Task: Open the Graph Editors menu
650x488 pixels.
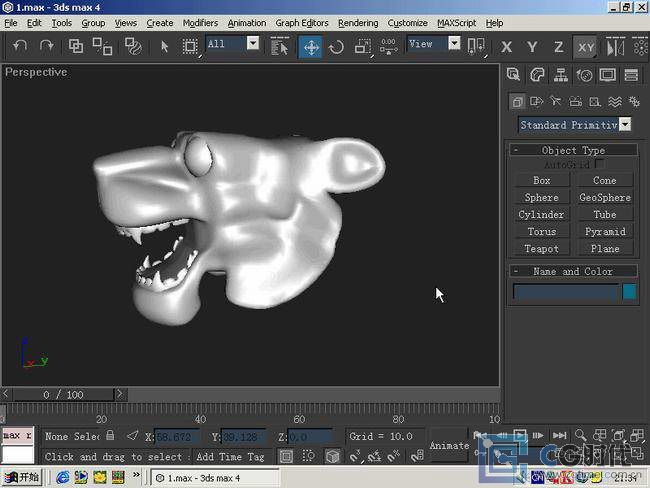Action: [302, 23]
